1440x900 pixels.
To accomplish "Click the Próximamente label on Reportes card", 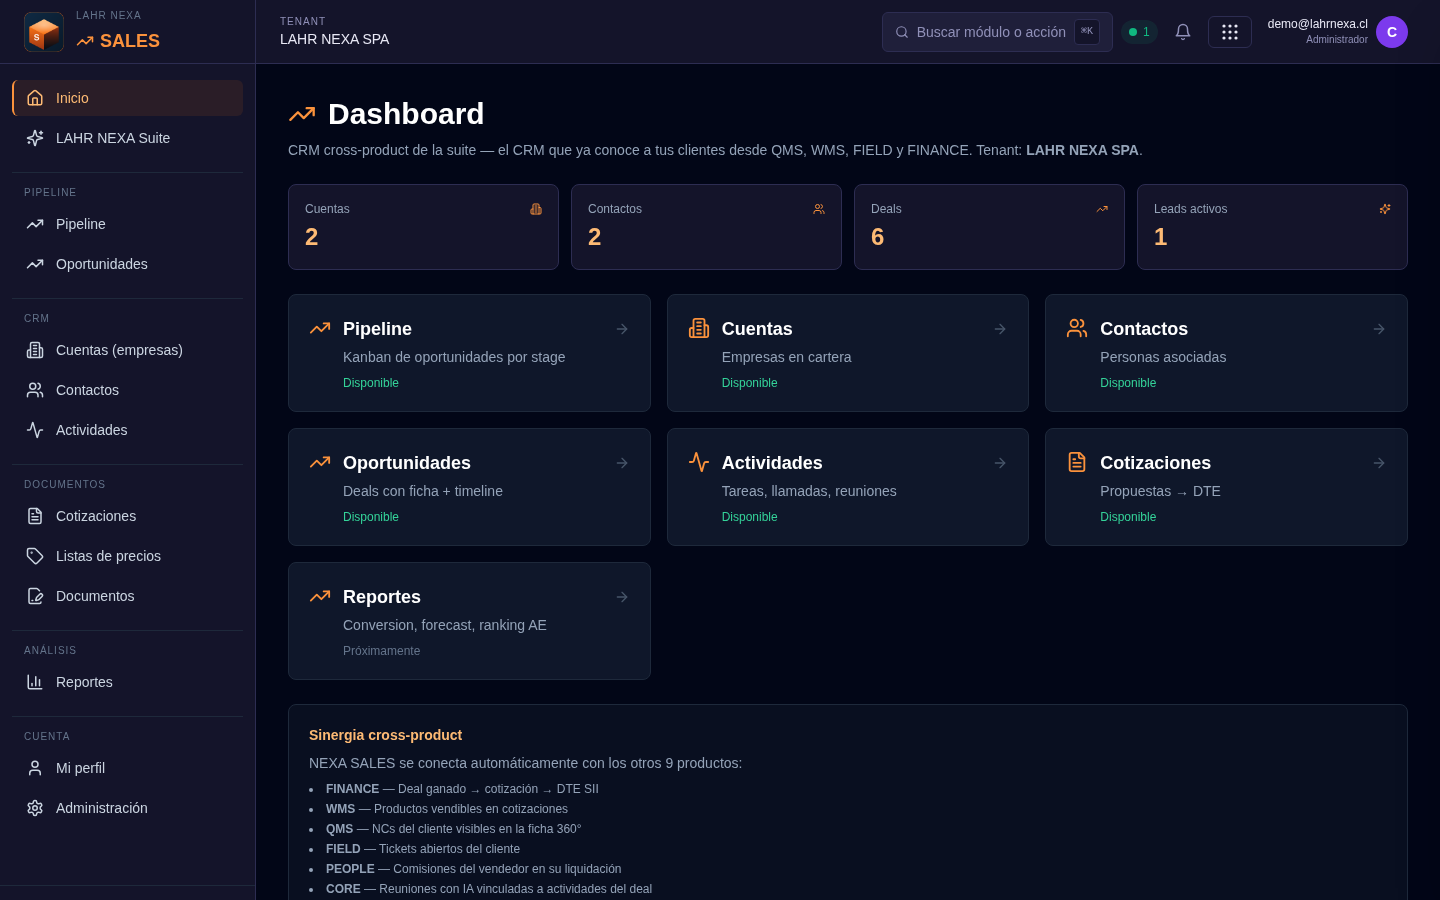I will pyautogui.click(x=381, y=651).
